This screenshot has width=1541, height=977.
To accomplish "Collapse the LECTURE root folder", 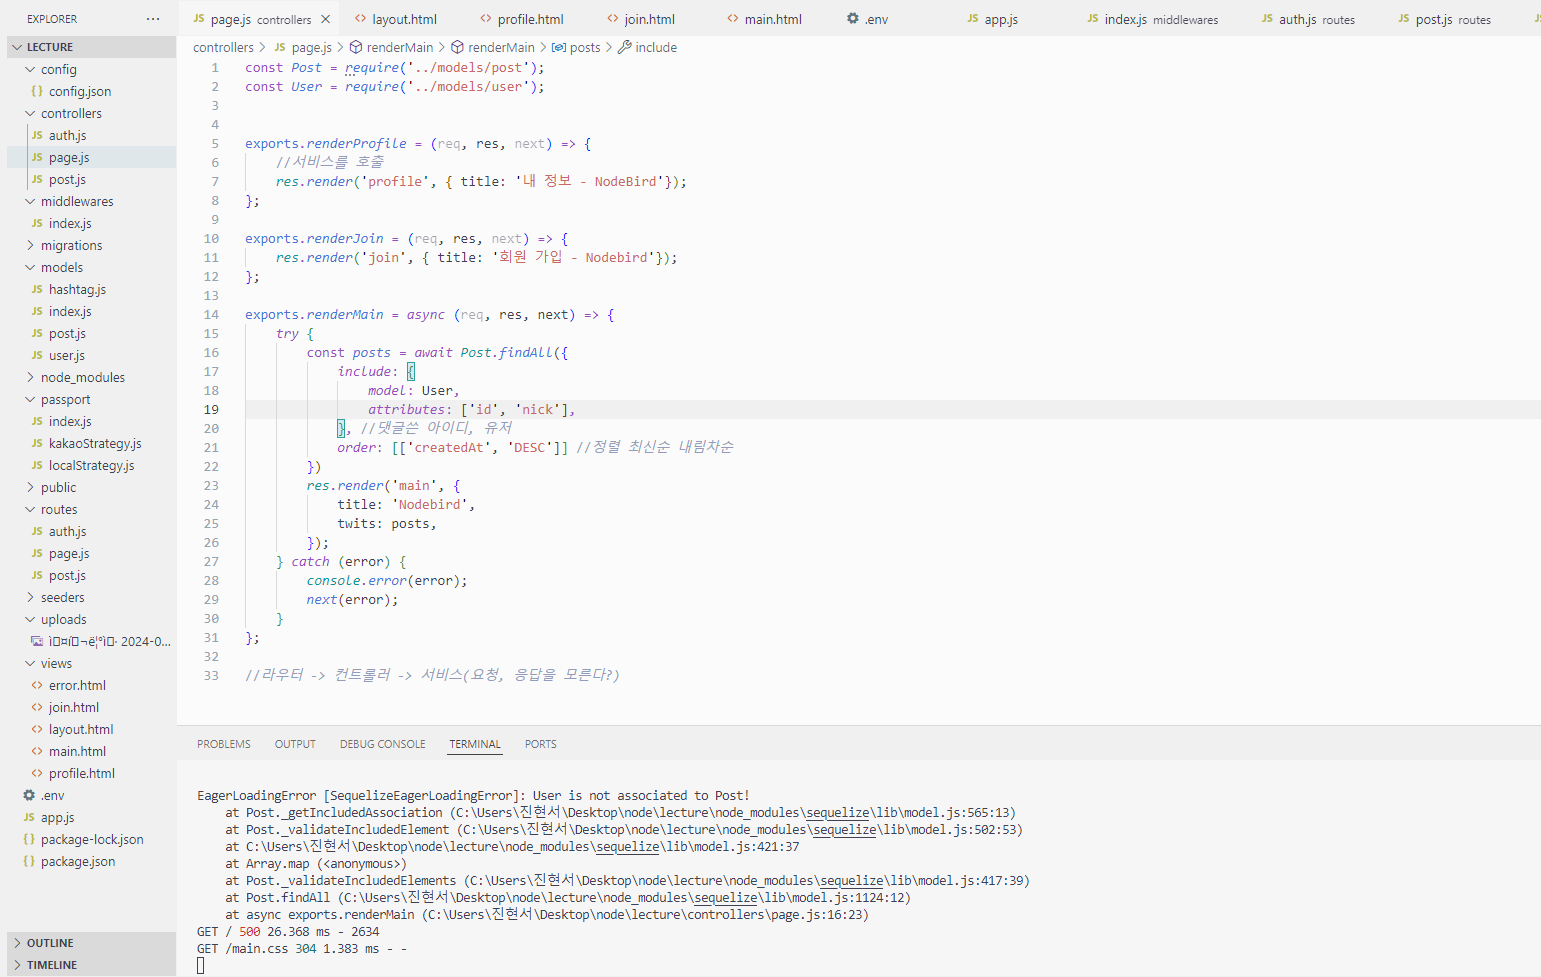I will (17, 47).
